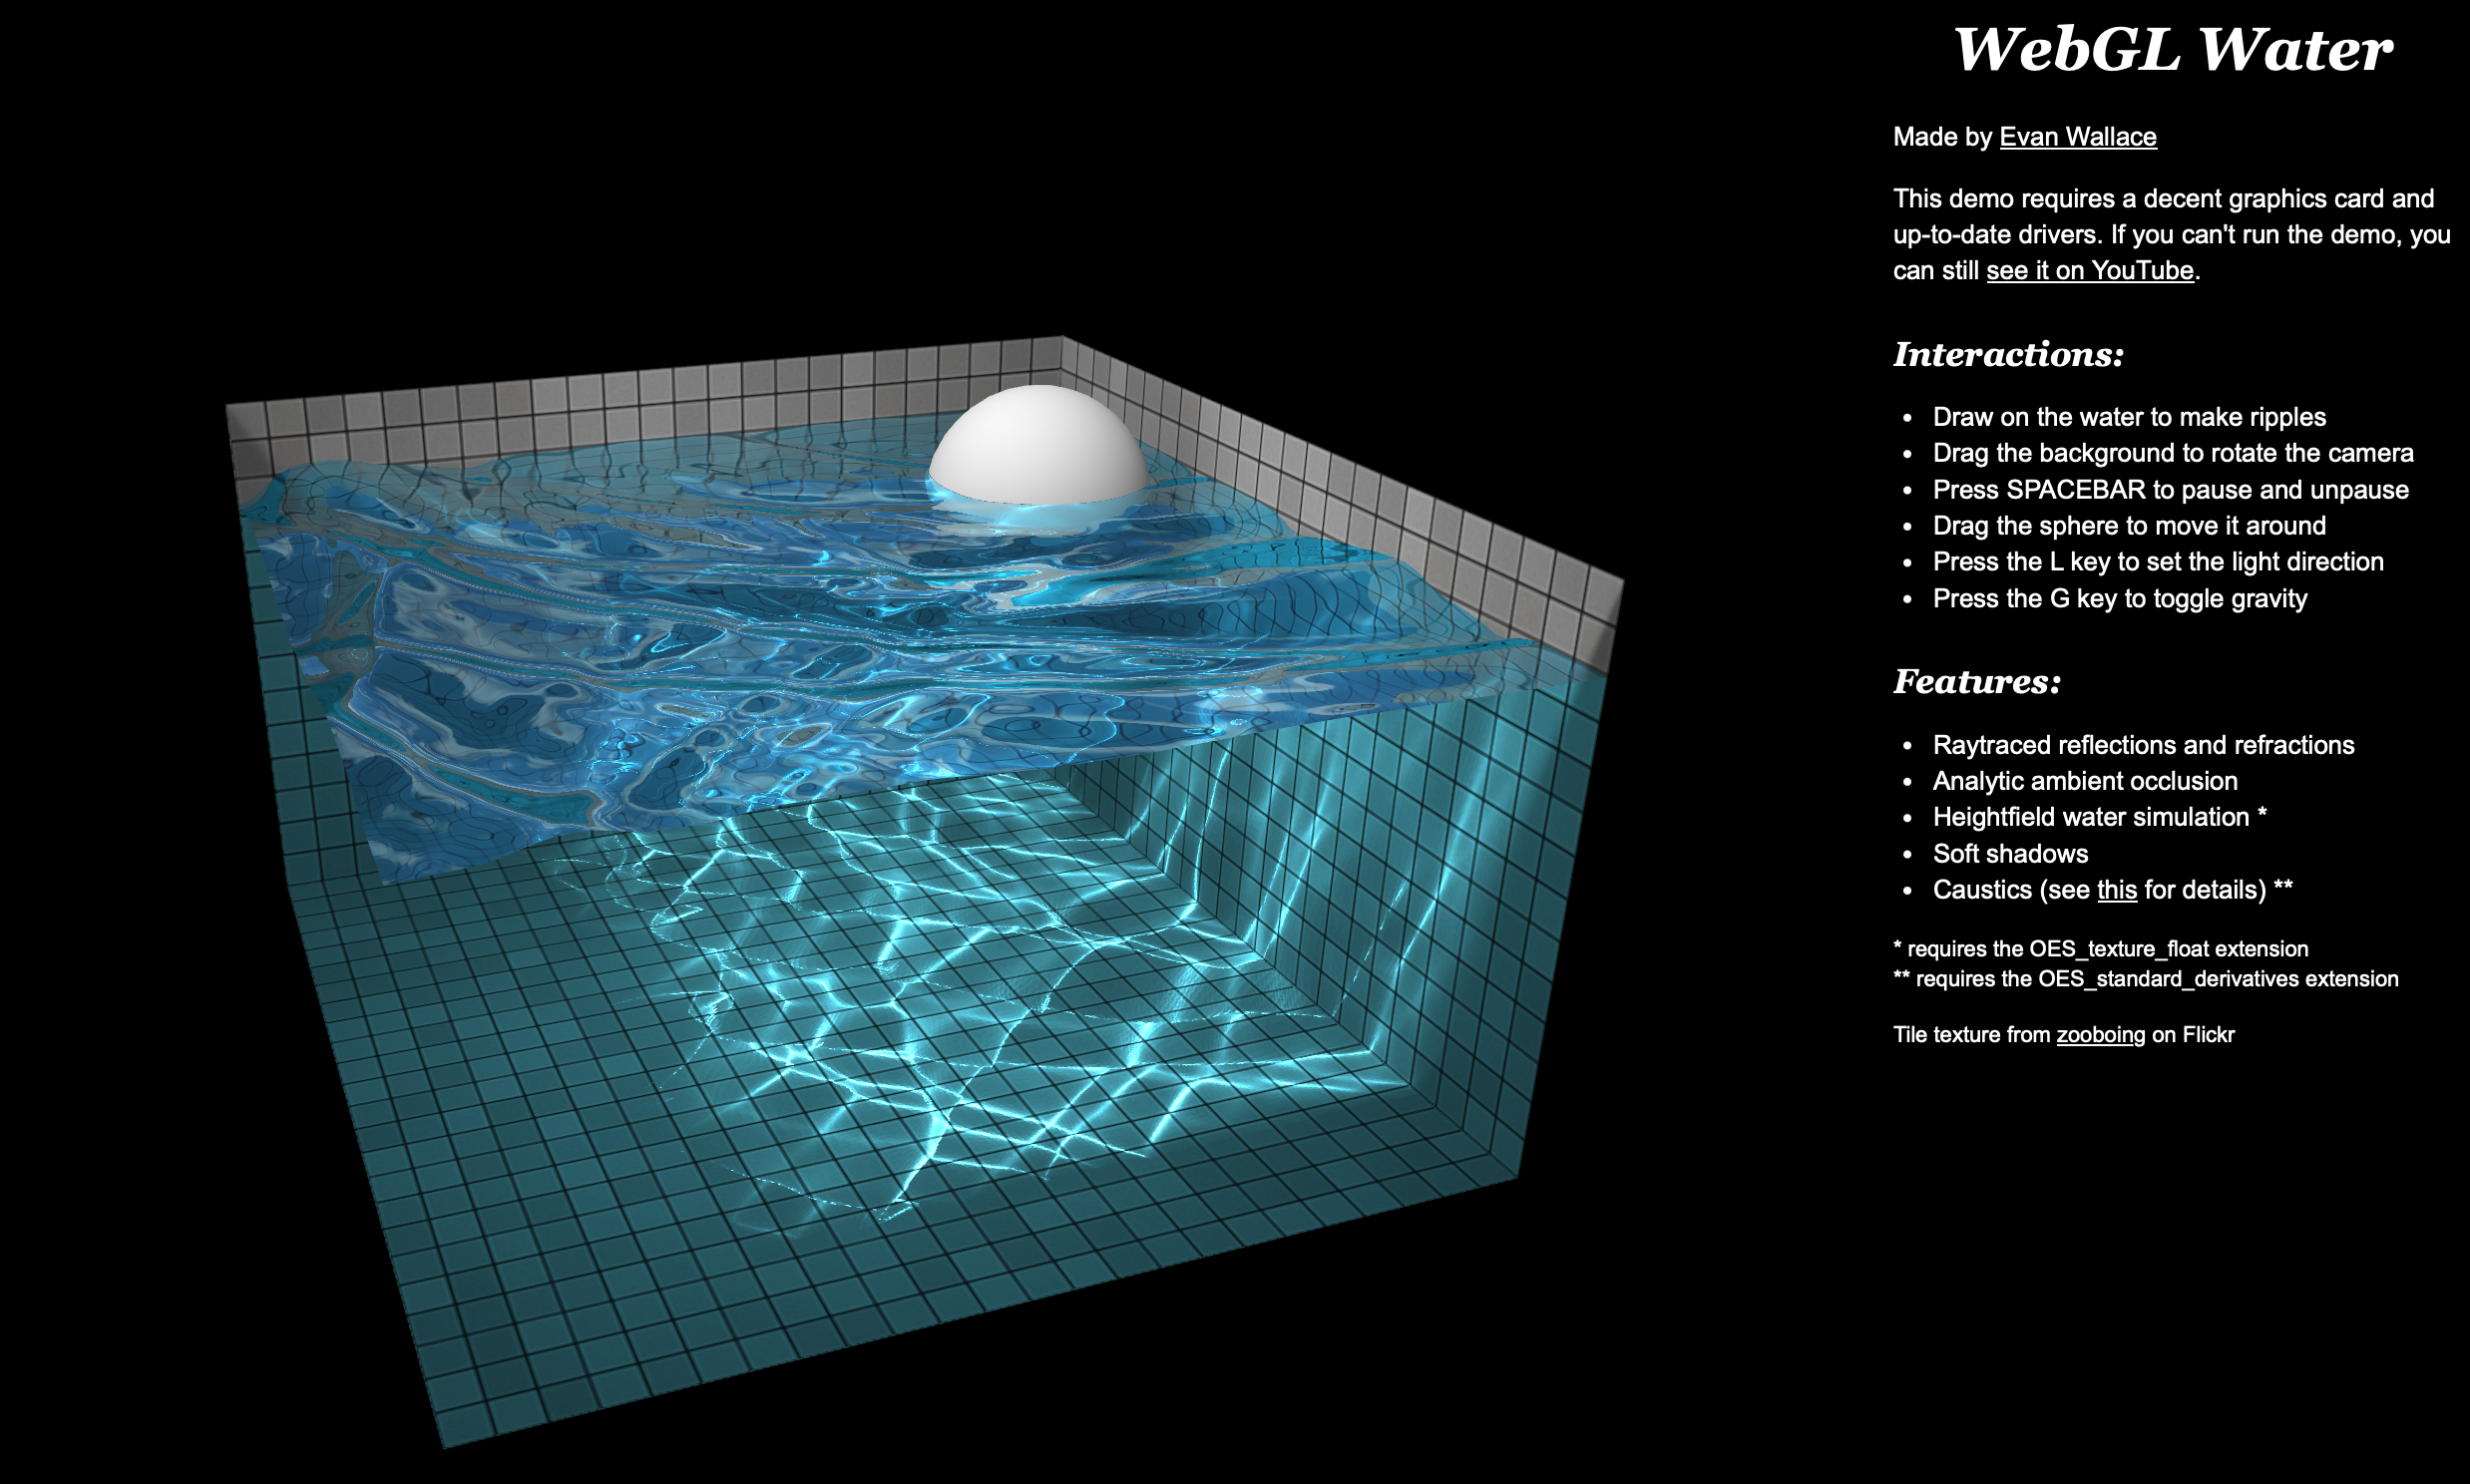
Task: Click the 'Heightfield water simulation' feature text
Action: [x=2090, y=817]
